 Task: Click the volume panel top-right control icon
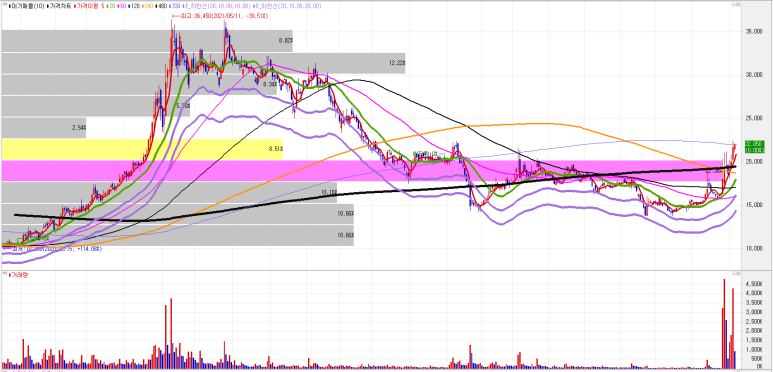(x=737, y=273)
